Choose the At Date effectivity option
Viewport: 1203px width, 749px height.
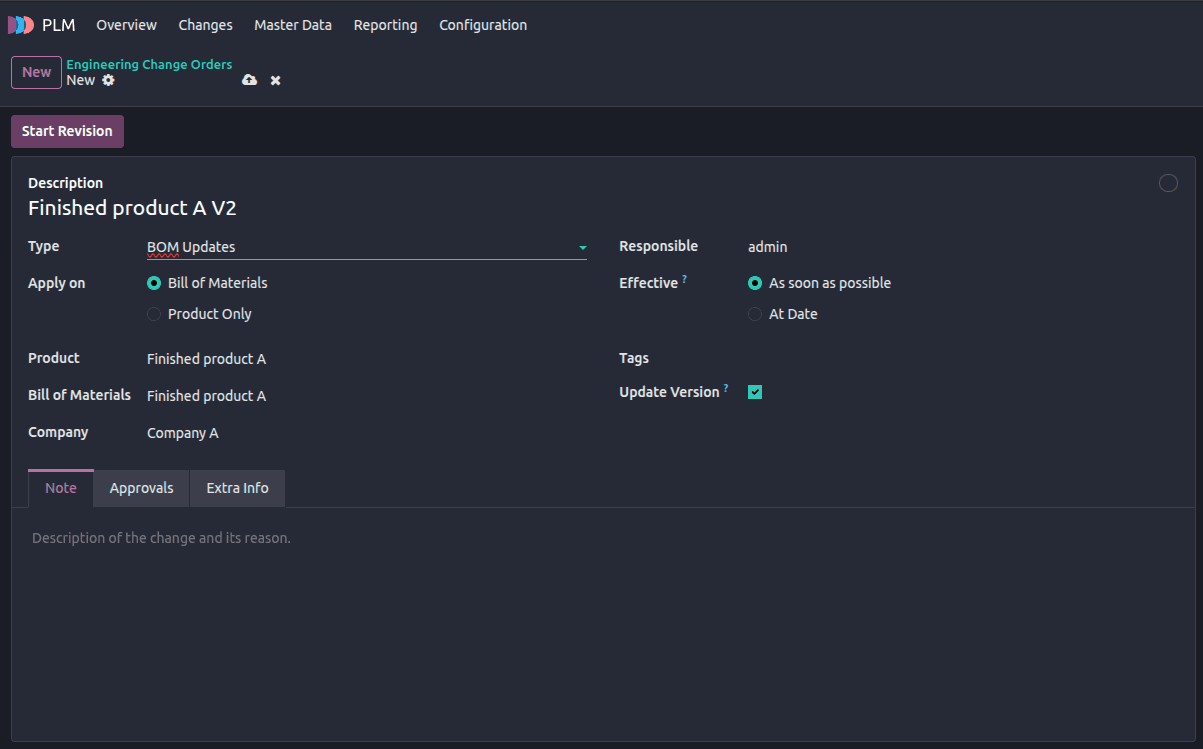pos(755,314)
